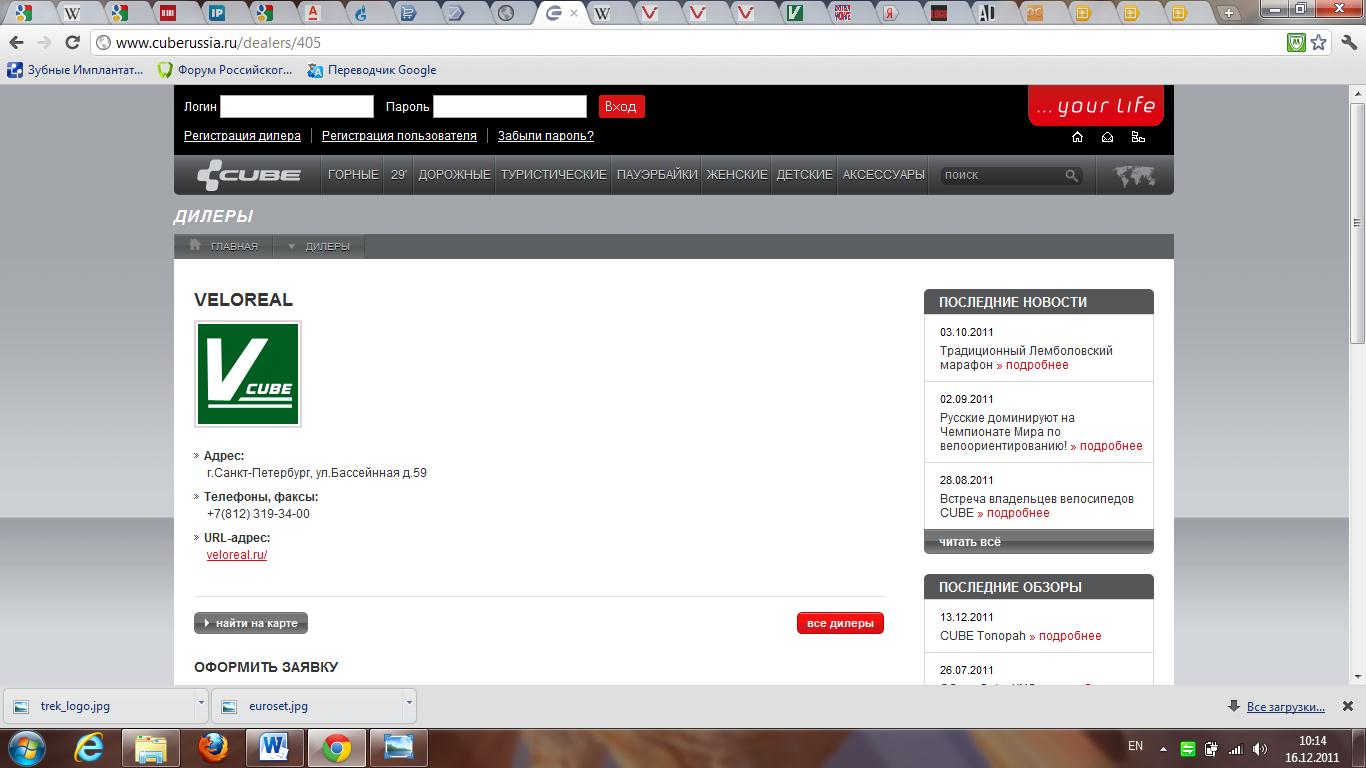
Task: Open dropdown arrow for euroset.jpg download
Action: point(409,704)
